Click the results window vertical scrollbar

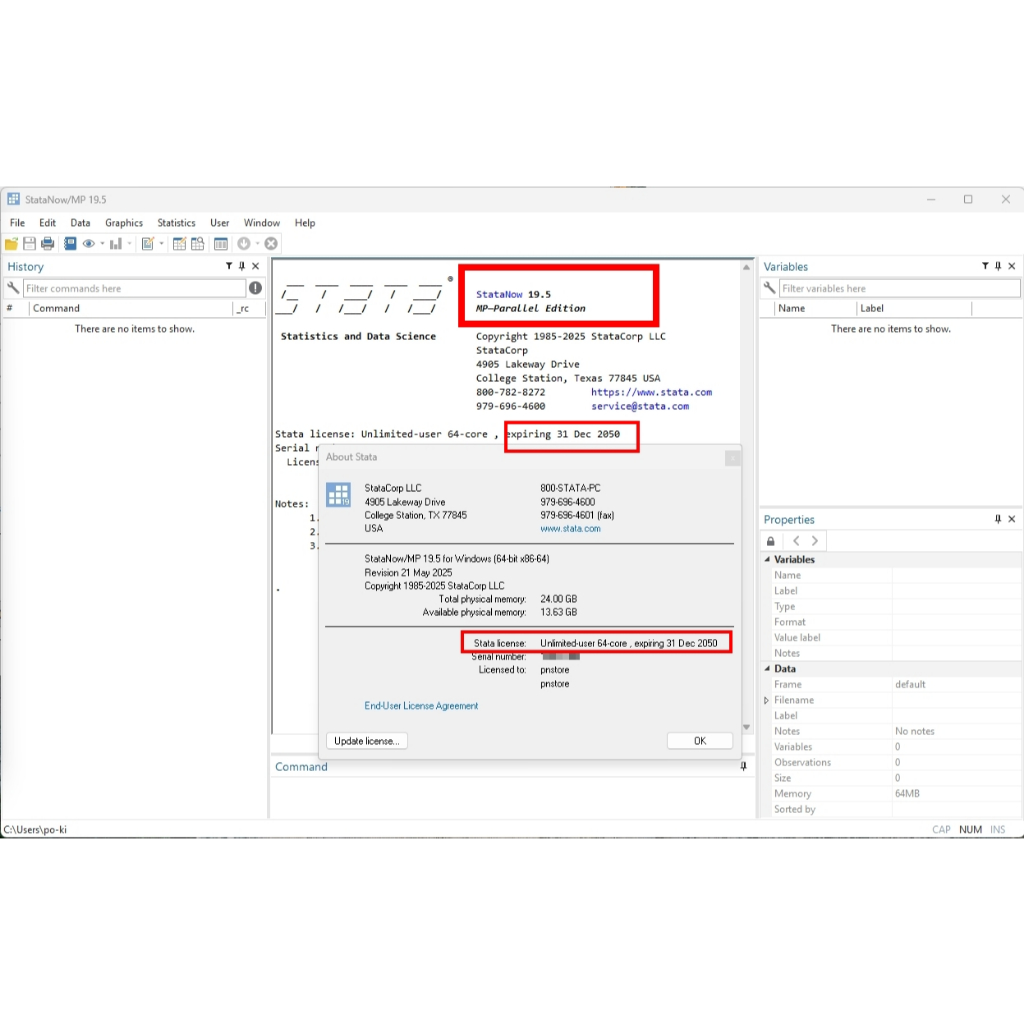(x=746, y=500)
